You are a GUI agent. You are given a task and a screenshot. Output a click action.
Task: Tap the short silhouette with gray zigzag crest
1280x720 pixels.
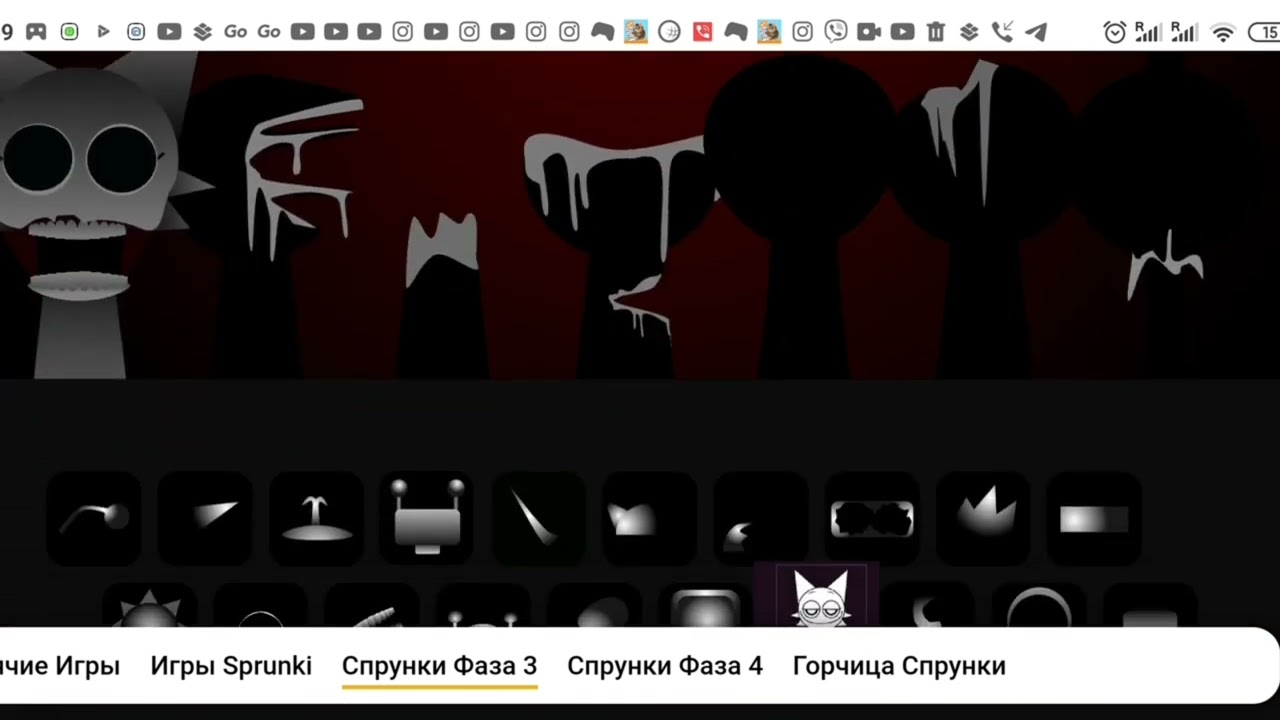(x=440, y=295)
